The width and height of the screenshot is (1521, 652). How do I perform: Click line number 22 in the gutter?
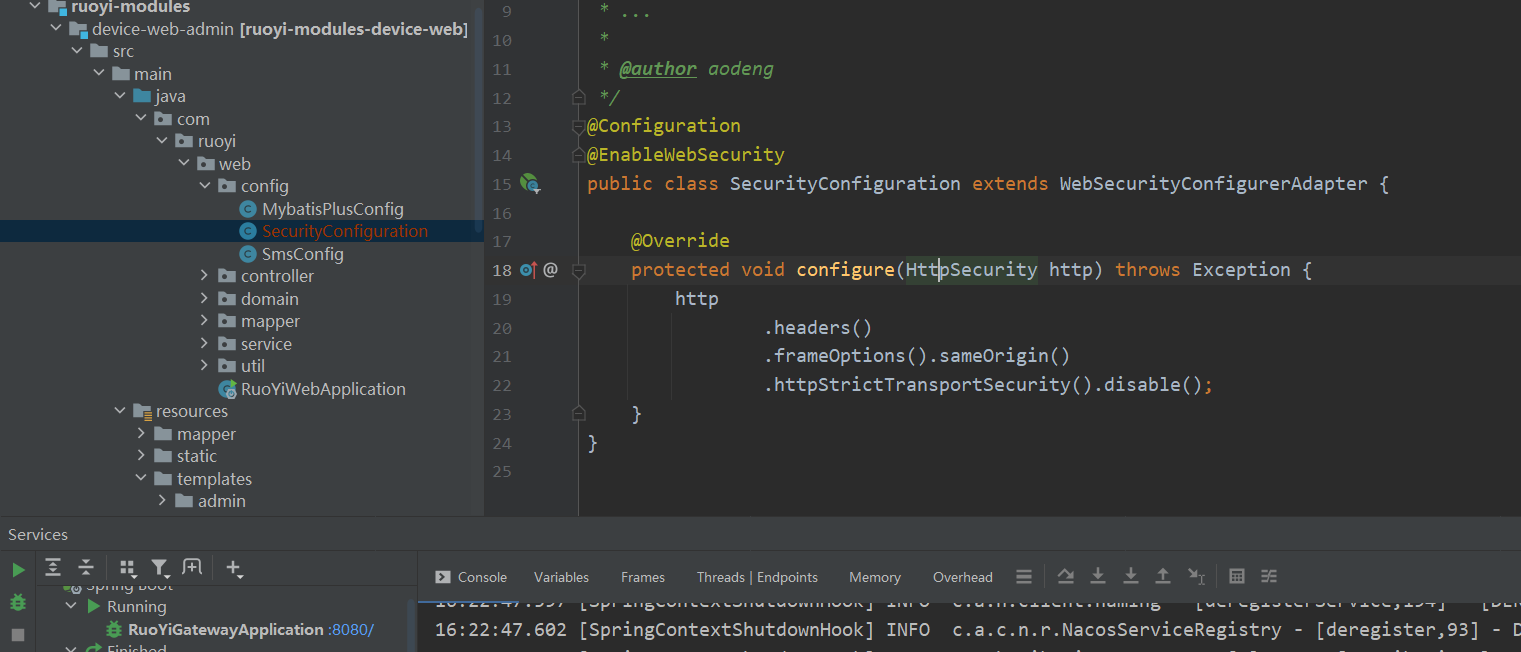tap(502, 385)
